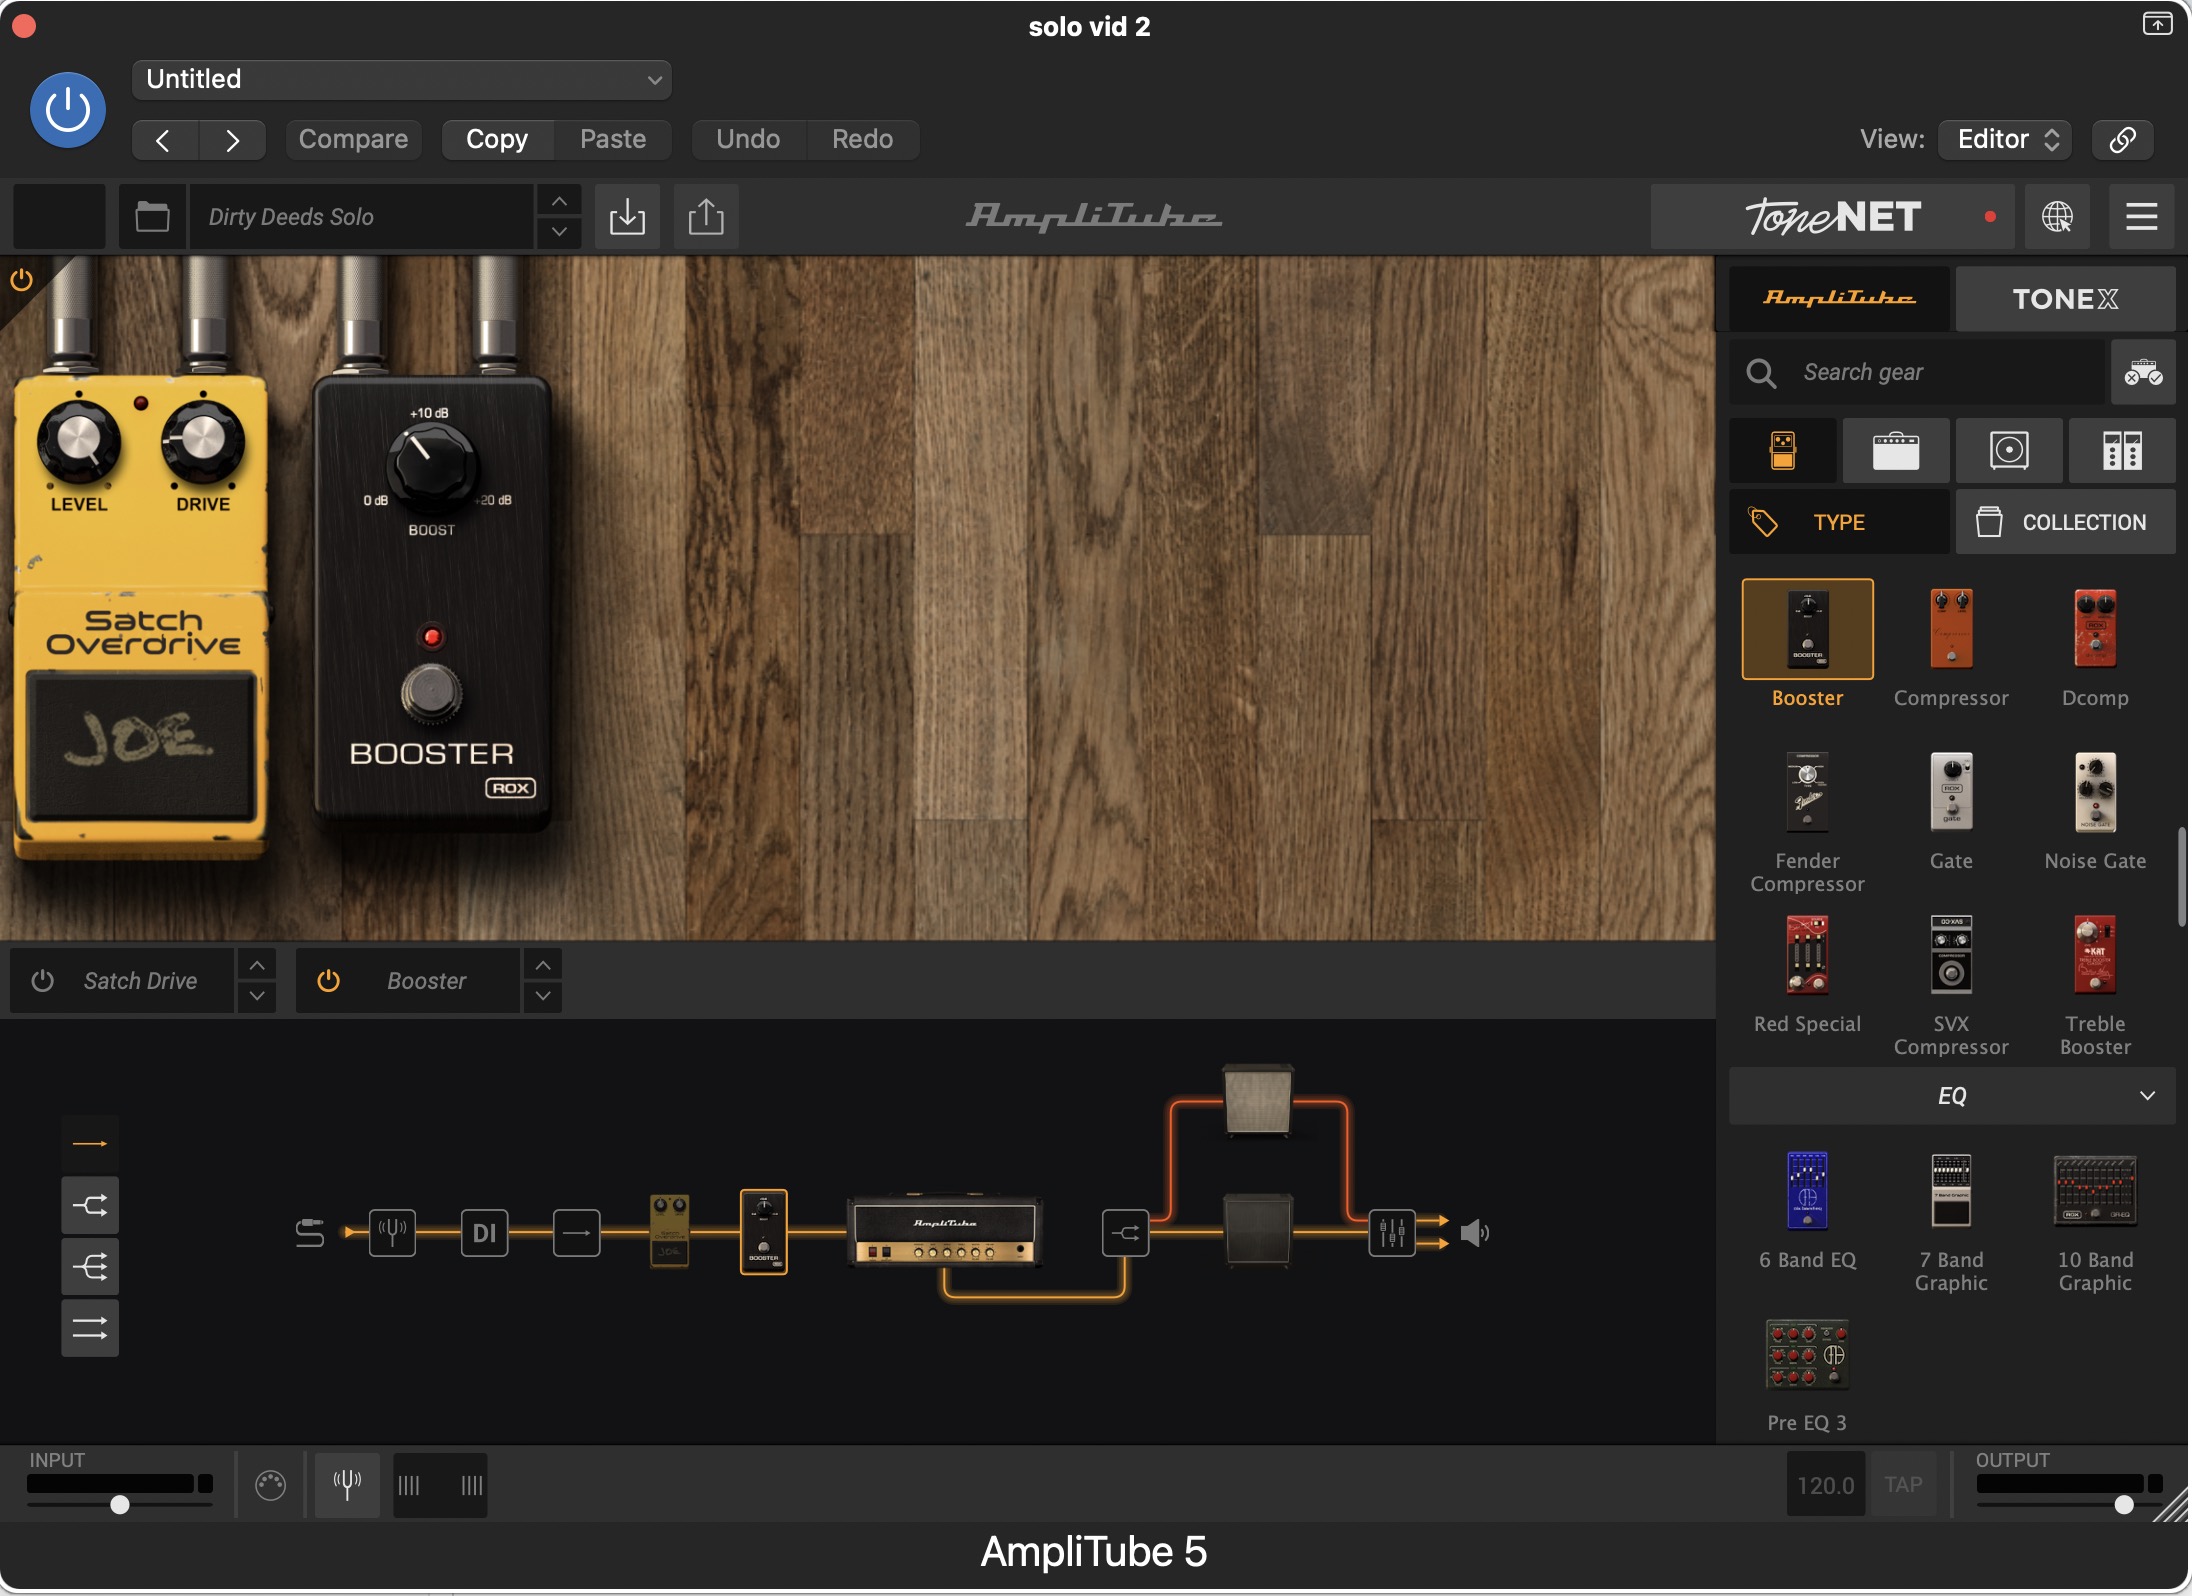The image size is (2192, 1596).
Task: Open the ToneNET globe icon
Action: (x=2057, y=216)
